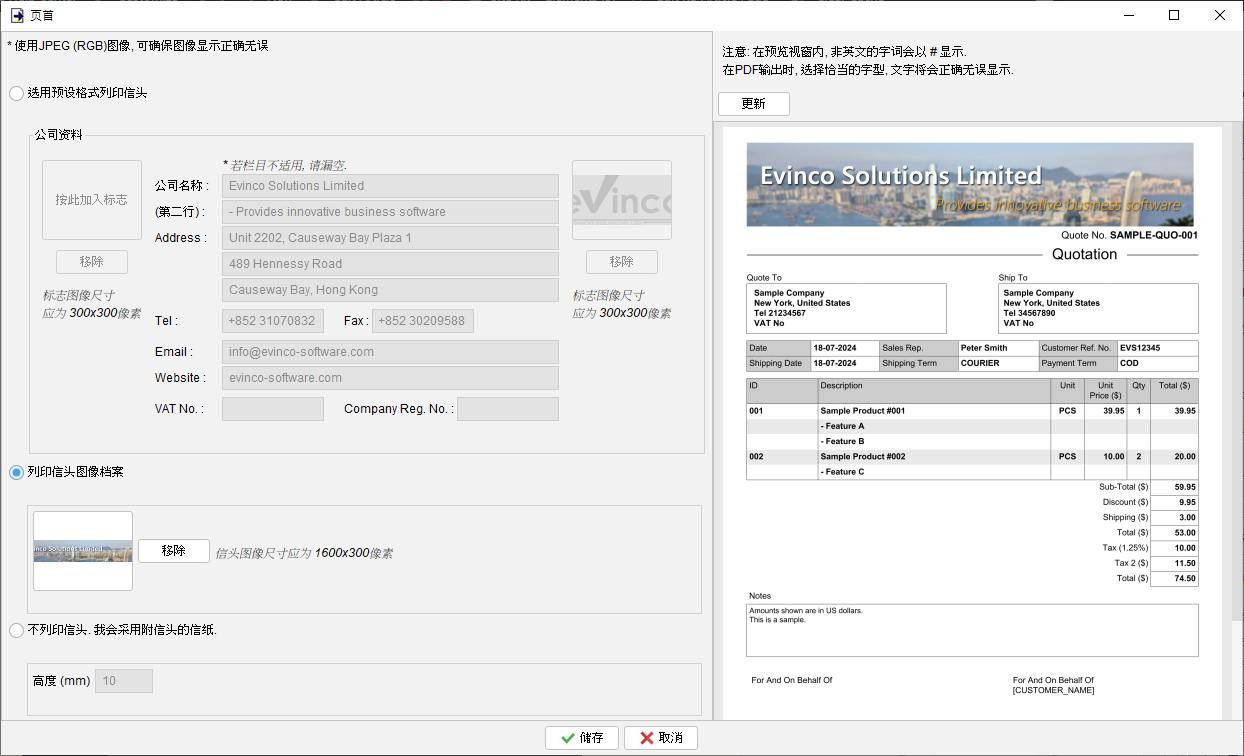The image size is (1244, 756).
Task: Click the add-logo placeholder box on left
Action: click(92, 200)
